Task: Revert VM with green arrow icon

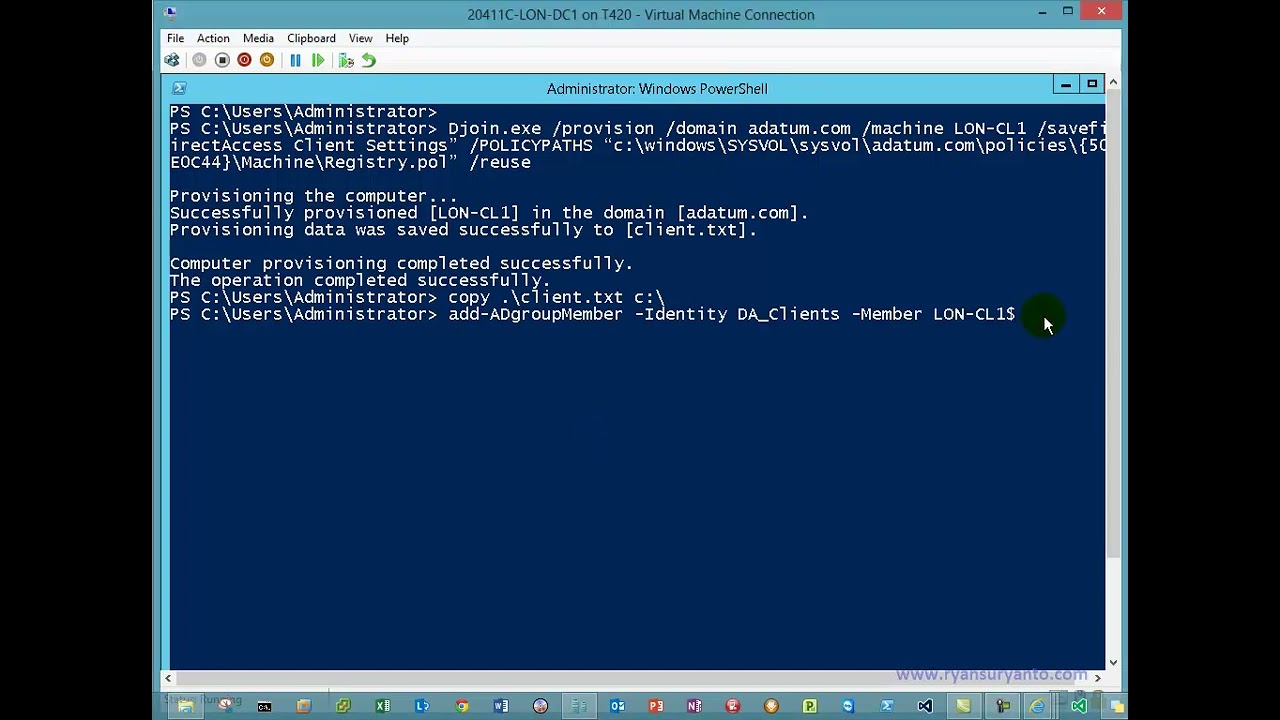Action: coord(369,60)
